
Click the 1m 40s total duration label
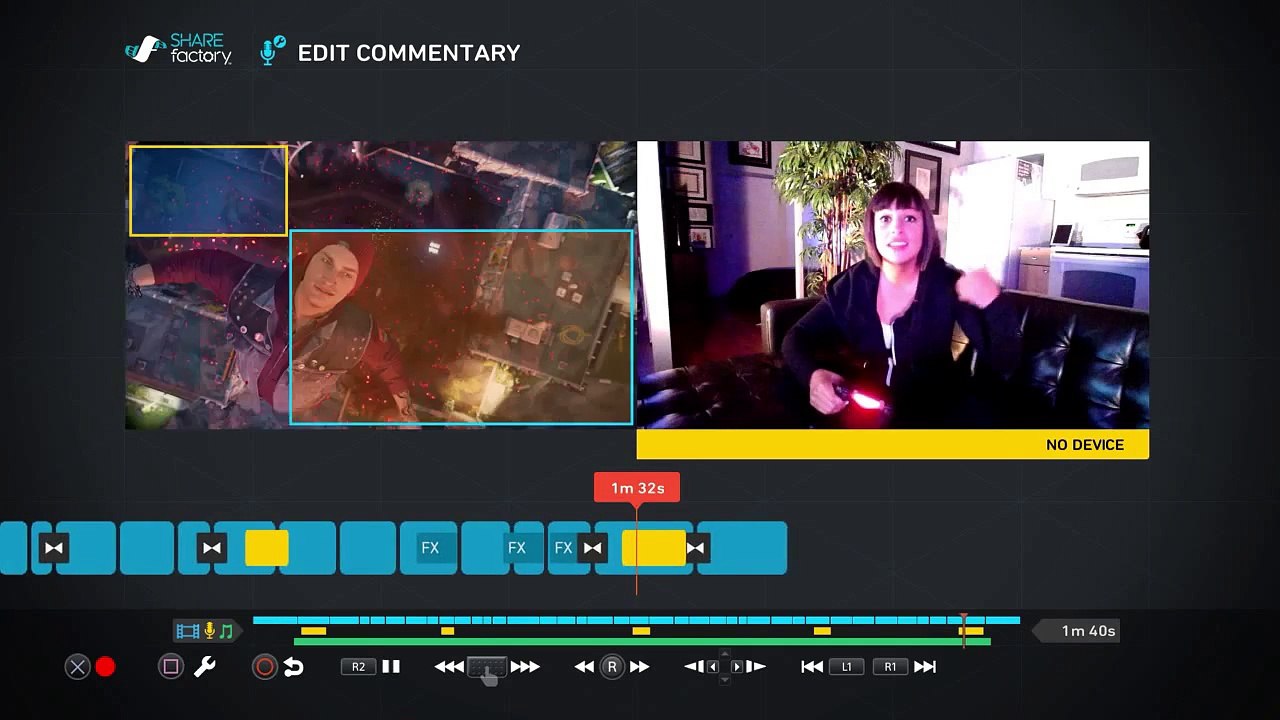tap(1088, 631)
